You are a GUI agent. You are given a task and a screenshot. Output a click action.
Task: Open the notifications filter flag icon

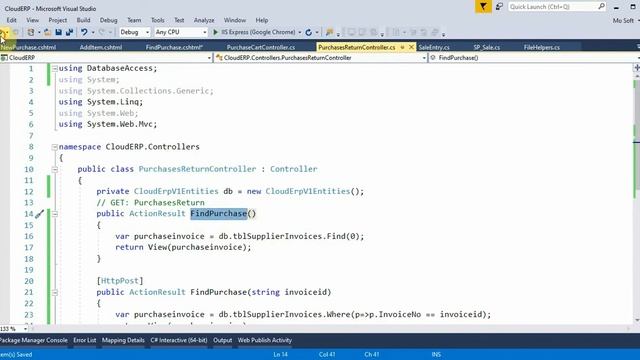[483, 7]
